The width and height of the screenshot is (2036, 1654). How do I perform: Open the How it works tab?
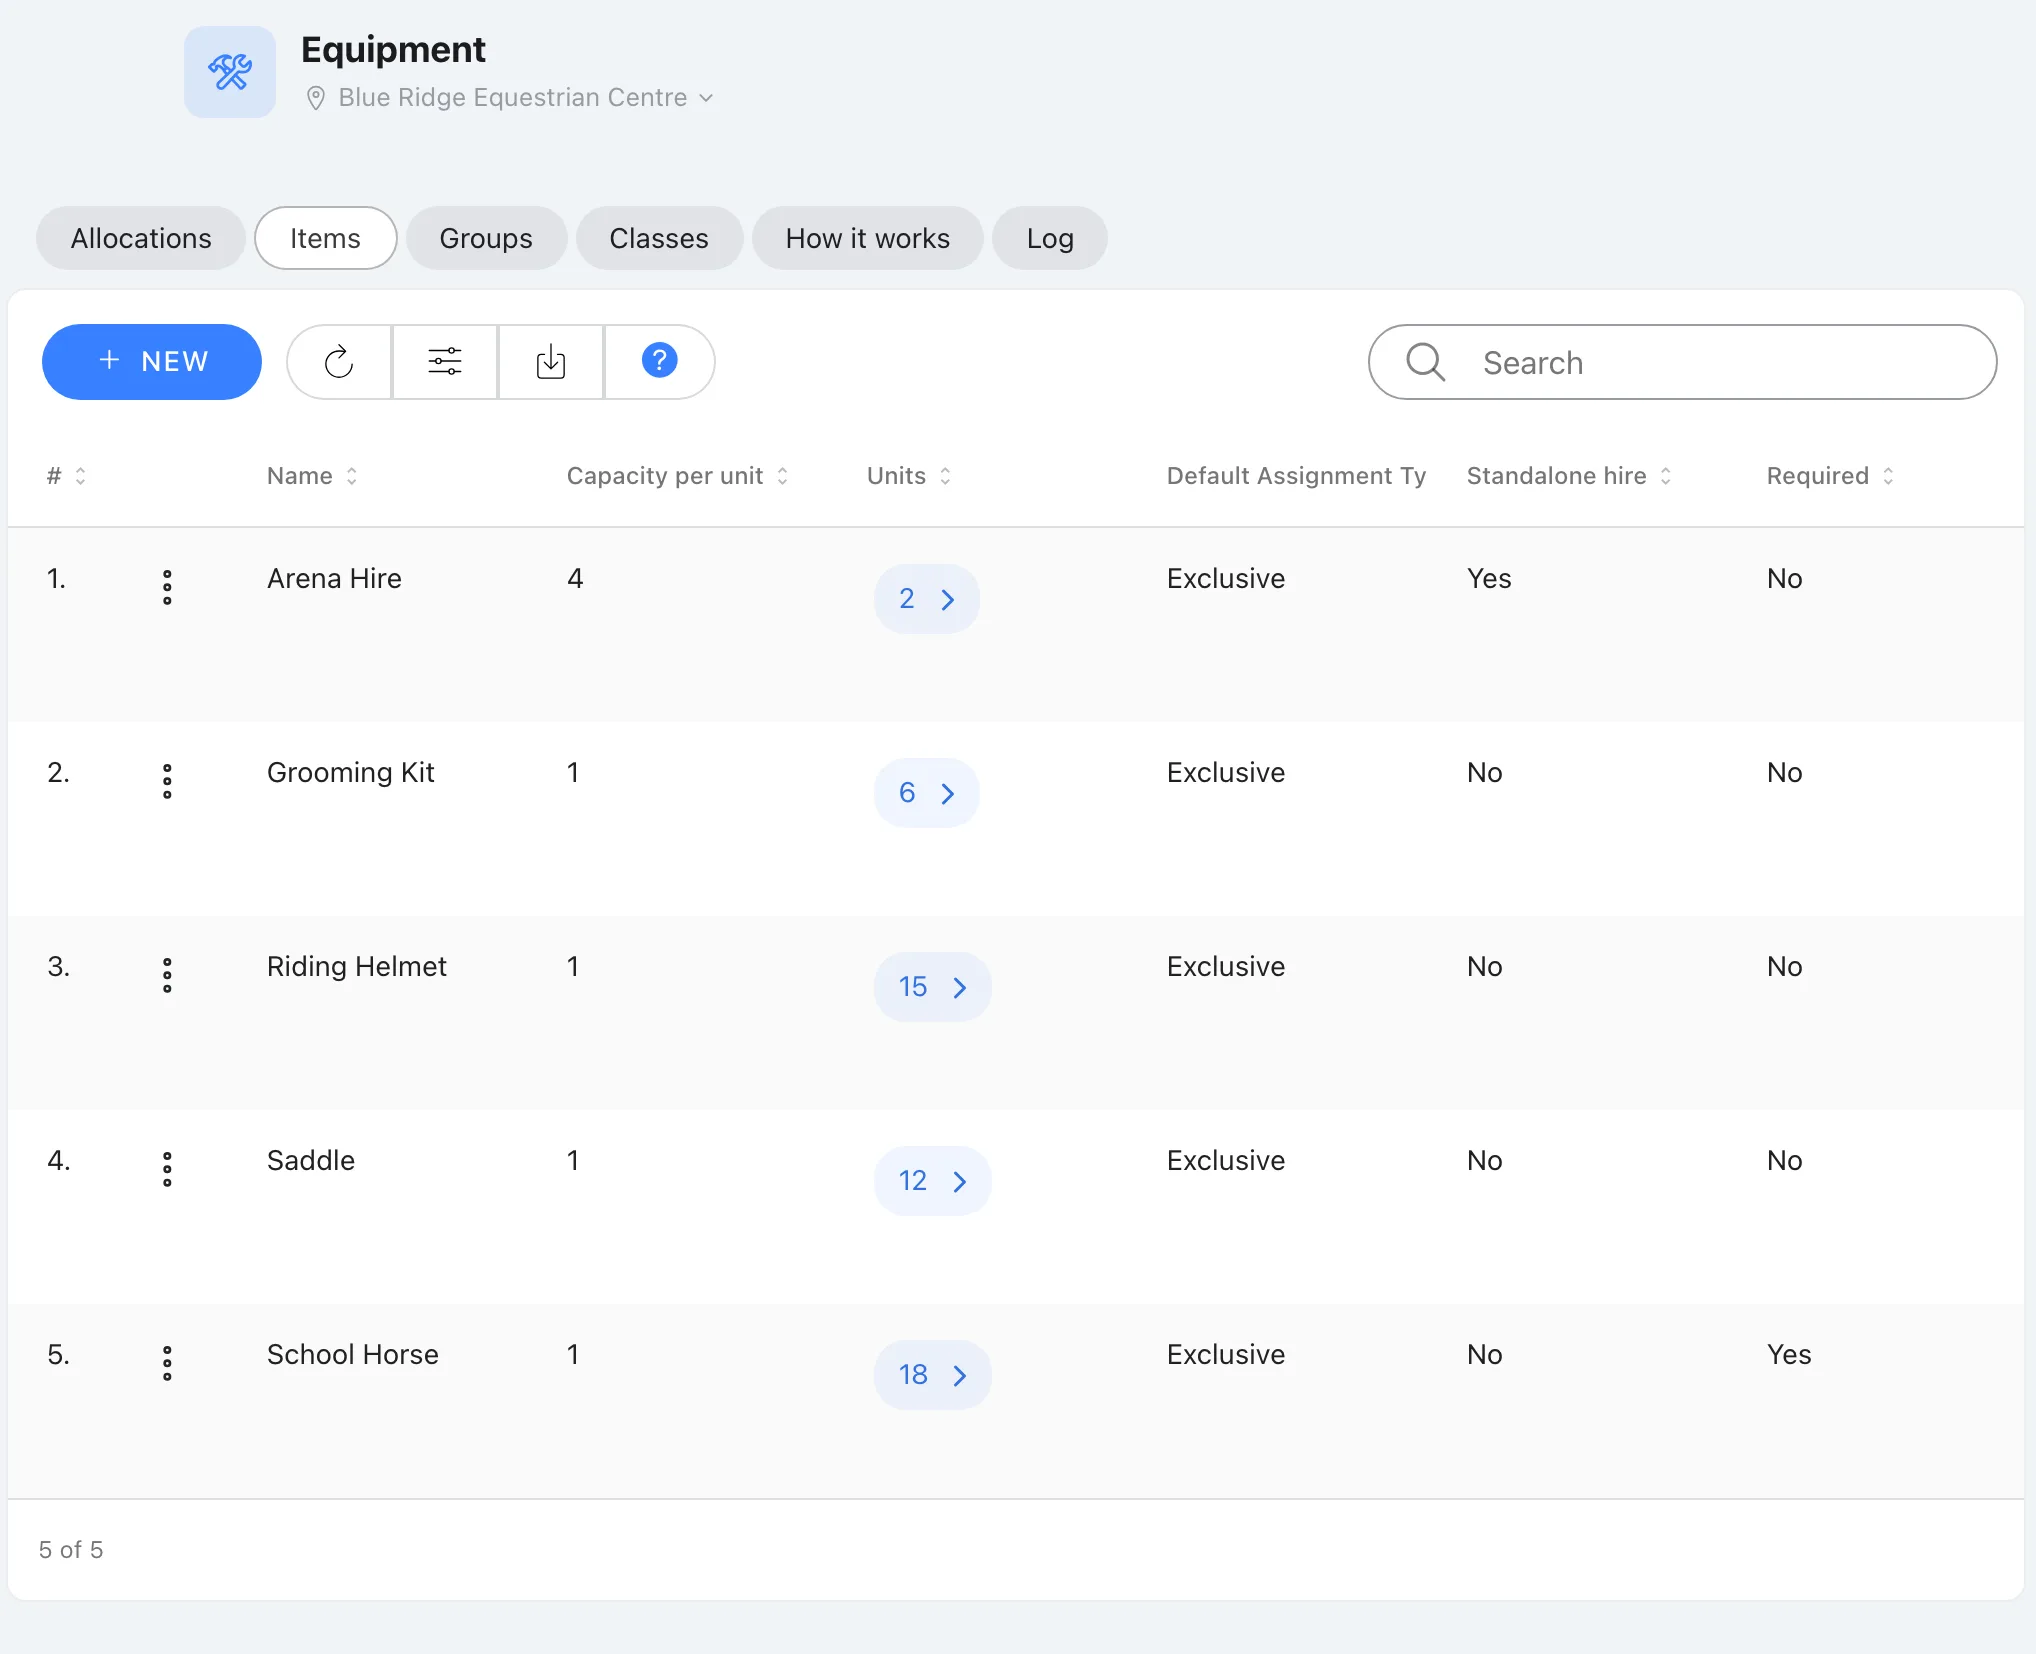867,238
